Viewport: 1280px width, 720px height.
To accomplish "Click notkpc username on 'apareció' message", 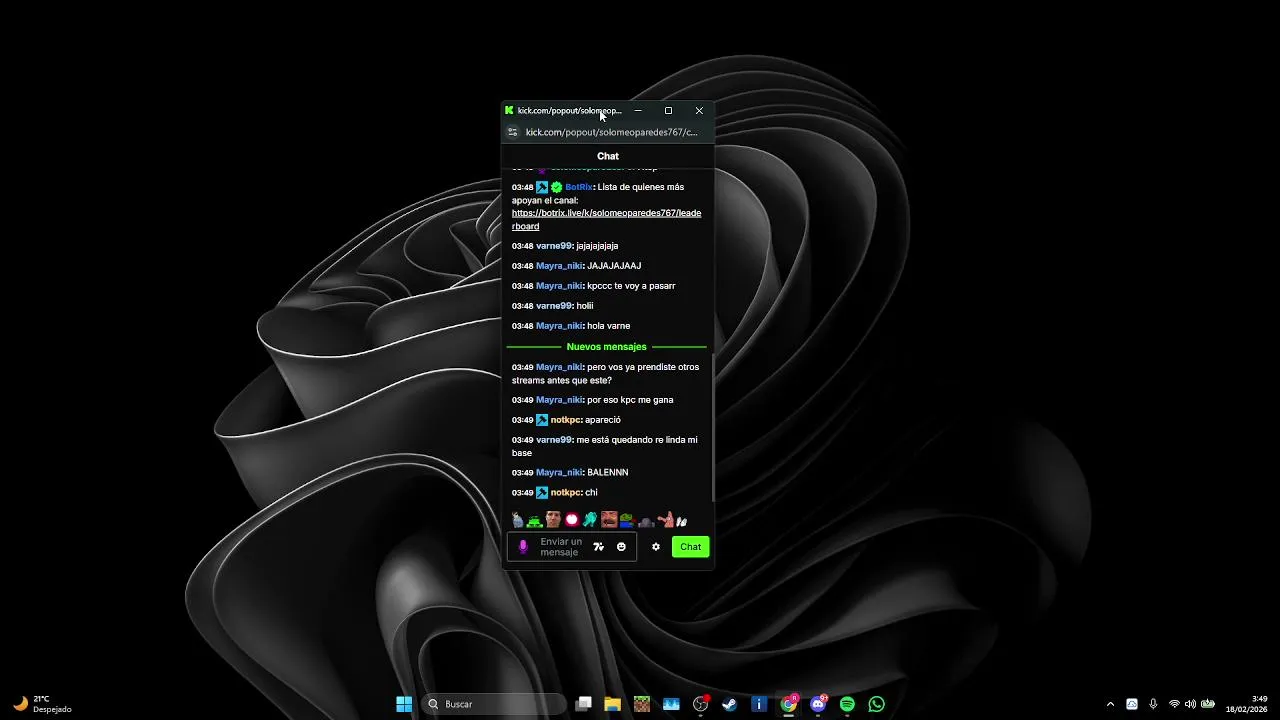I will coord(566,420).
